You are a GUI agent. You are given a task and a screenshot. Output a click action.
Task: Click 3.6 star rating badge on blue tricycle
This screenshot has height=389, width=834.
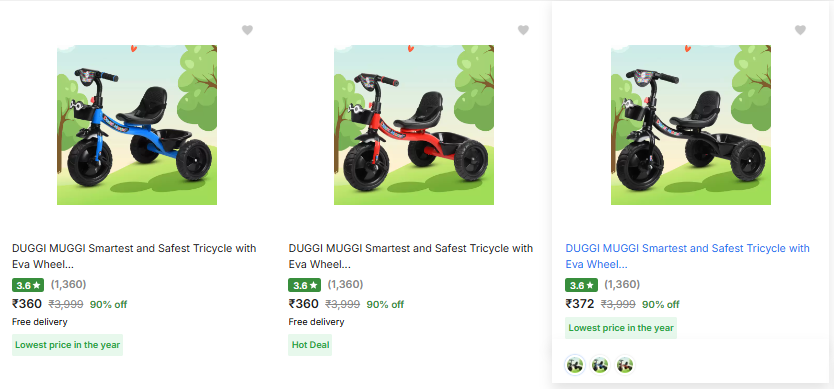(28, 285)
